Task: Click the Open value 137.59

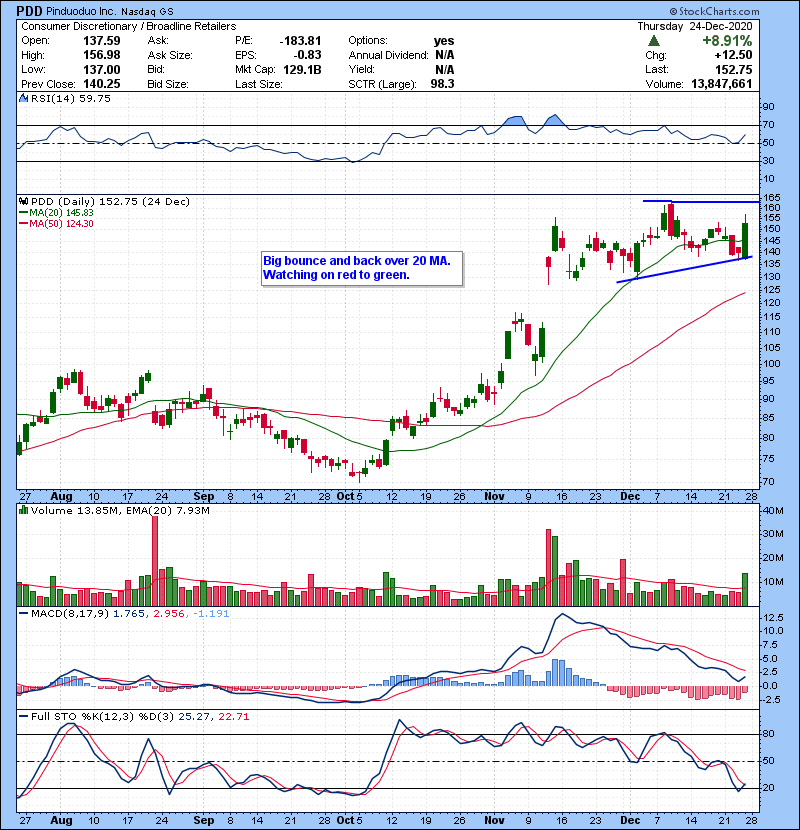Action: tap(101, 41)
